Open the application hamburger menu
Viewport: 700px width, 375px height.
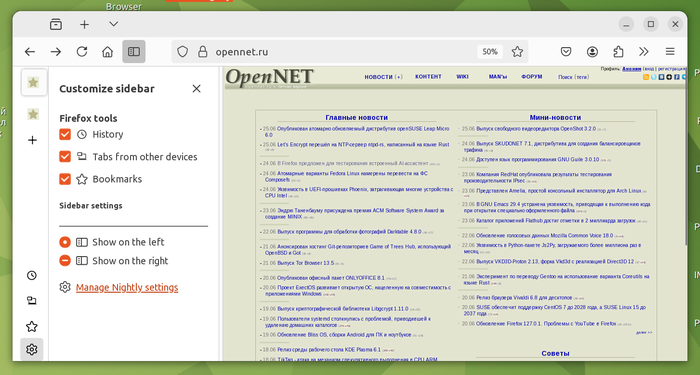670,52
